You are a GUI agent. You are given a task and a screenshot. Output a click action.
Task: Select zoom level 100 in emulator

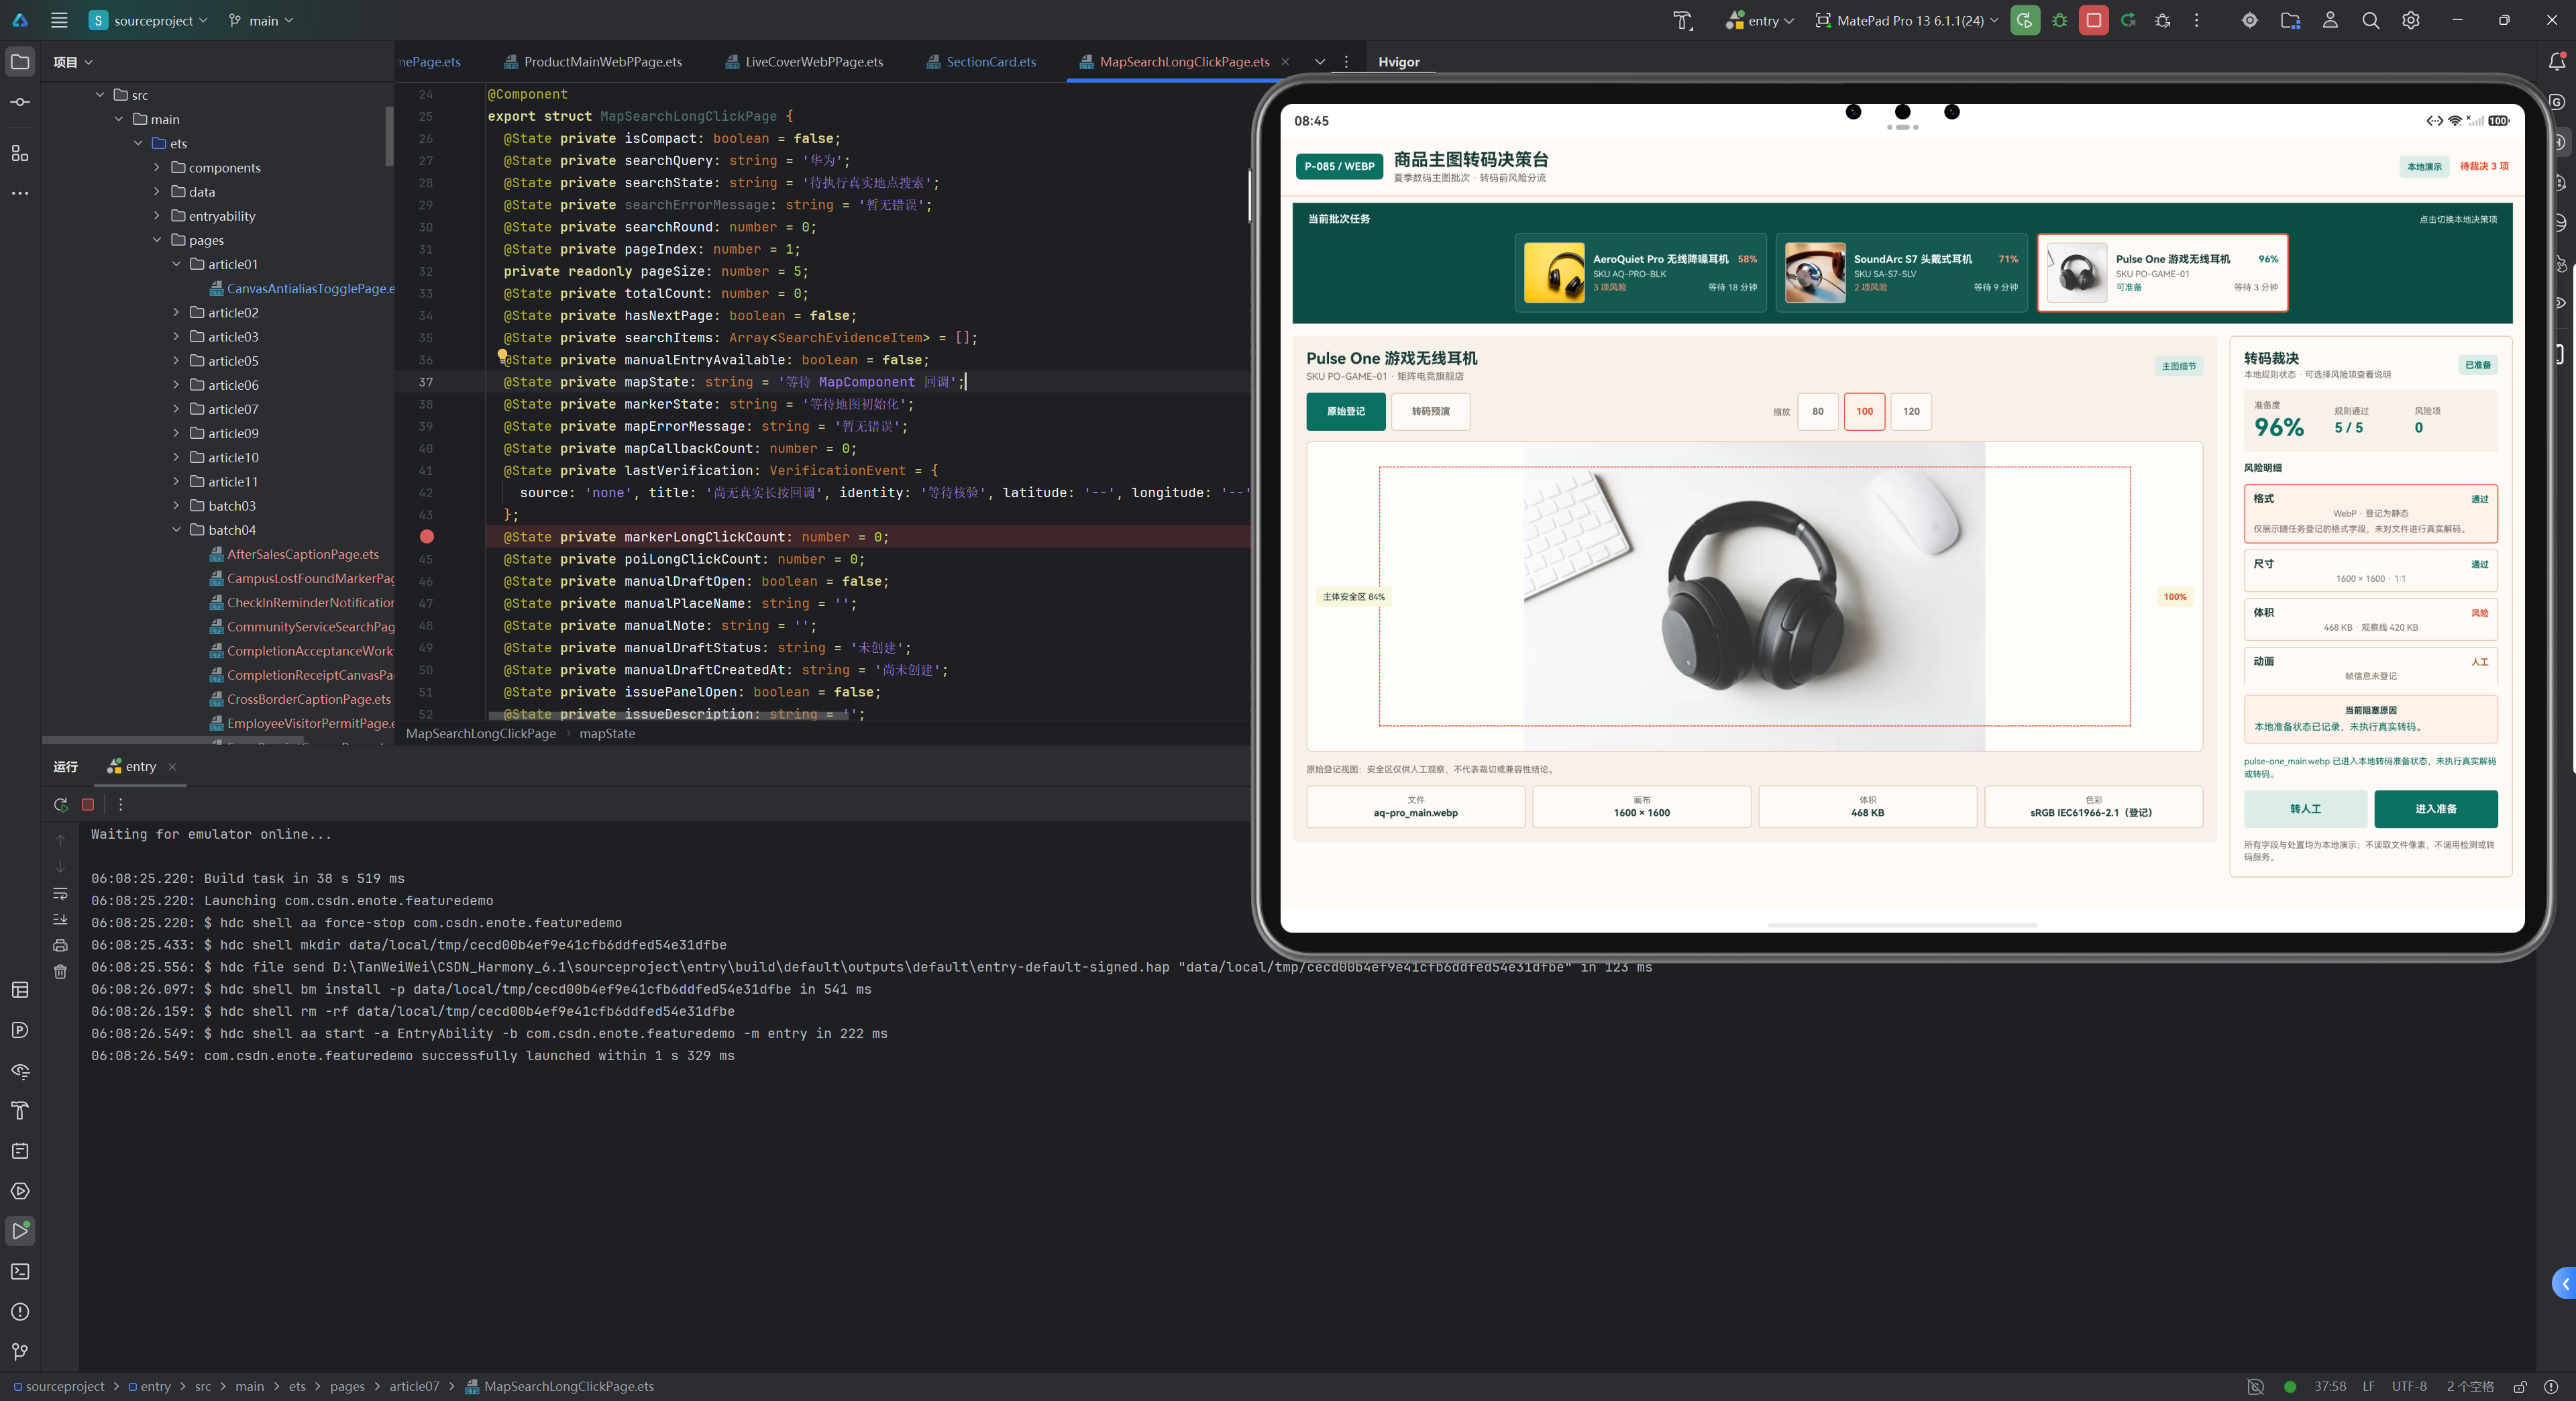tap(1864, 411)
